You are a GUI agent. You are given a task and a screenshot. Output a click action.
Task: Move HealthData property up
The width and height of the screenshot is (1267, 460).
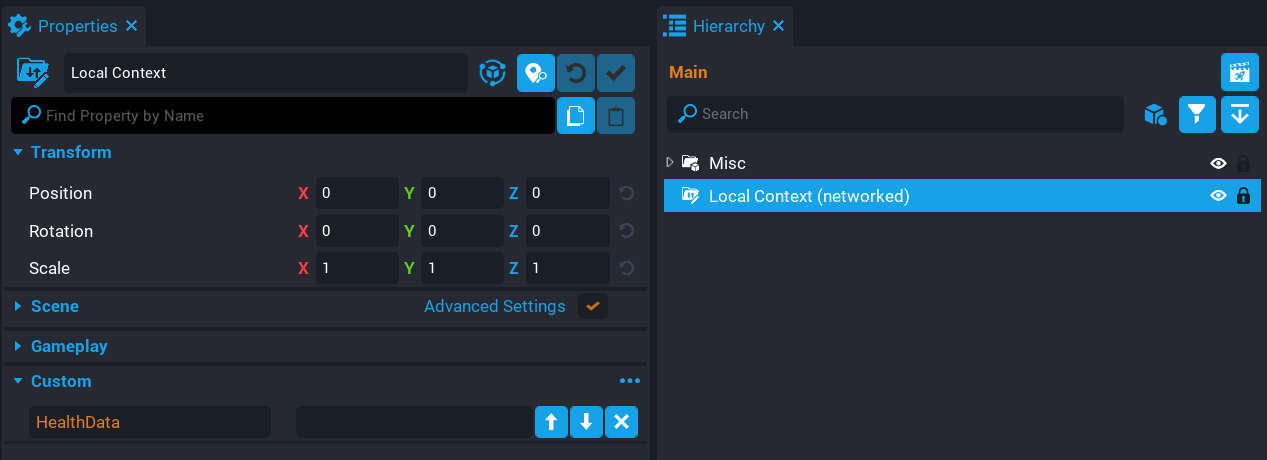551,422
